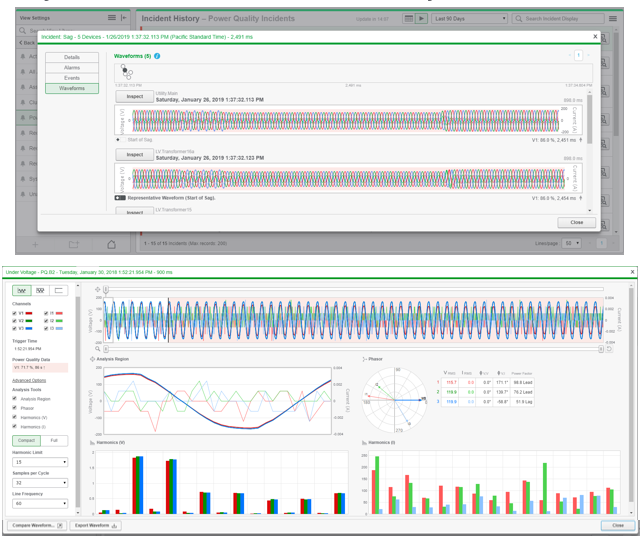Click the play auto-update icon
Viewport: 643px width, 543px height.
click(421, 18)
